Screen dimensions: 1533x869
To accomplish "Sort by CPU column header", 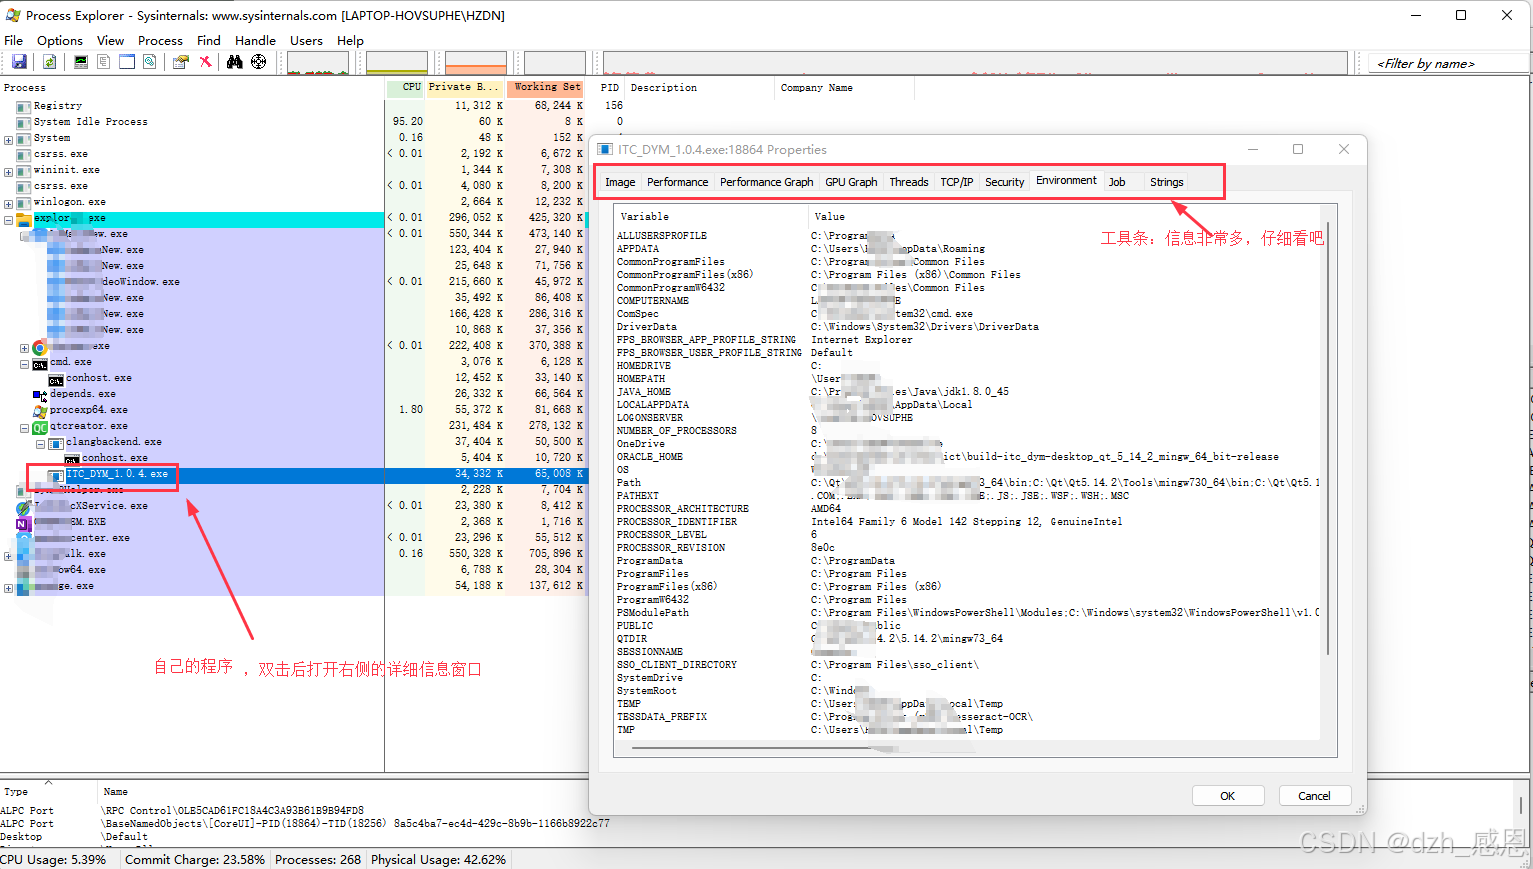I will click(x=405, y=87).
